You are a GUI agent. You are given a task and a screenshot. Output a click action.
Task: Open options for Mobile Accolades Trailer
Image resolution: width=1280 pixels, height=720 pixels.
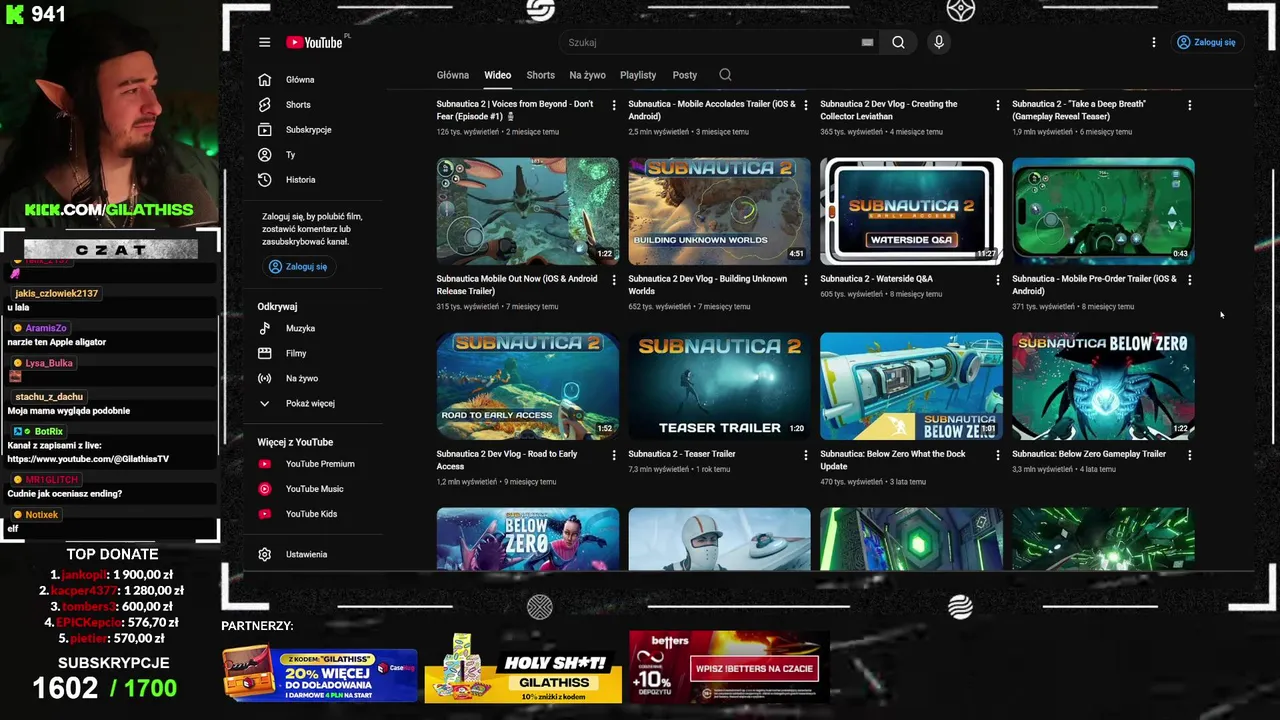806,105
